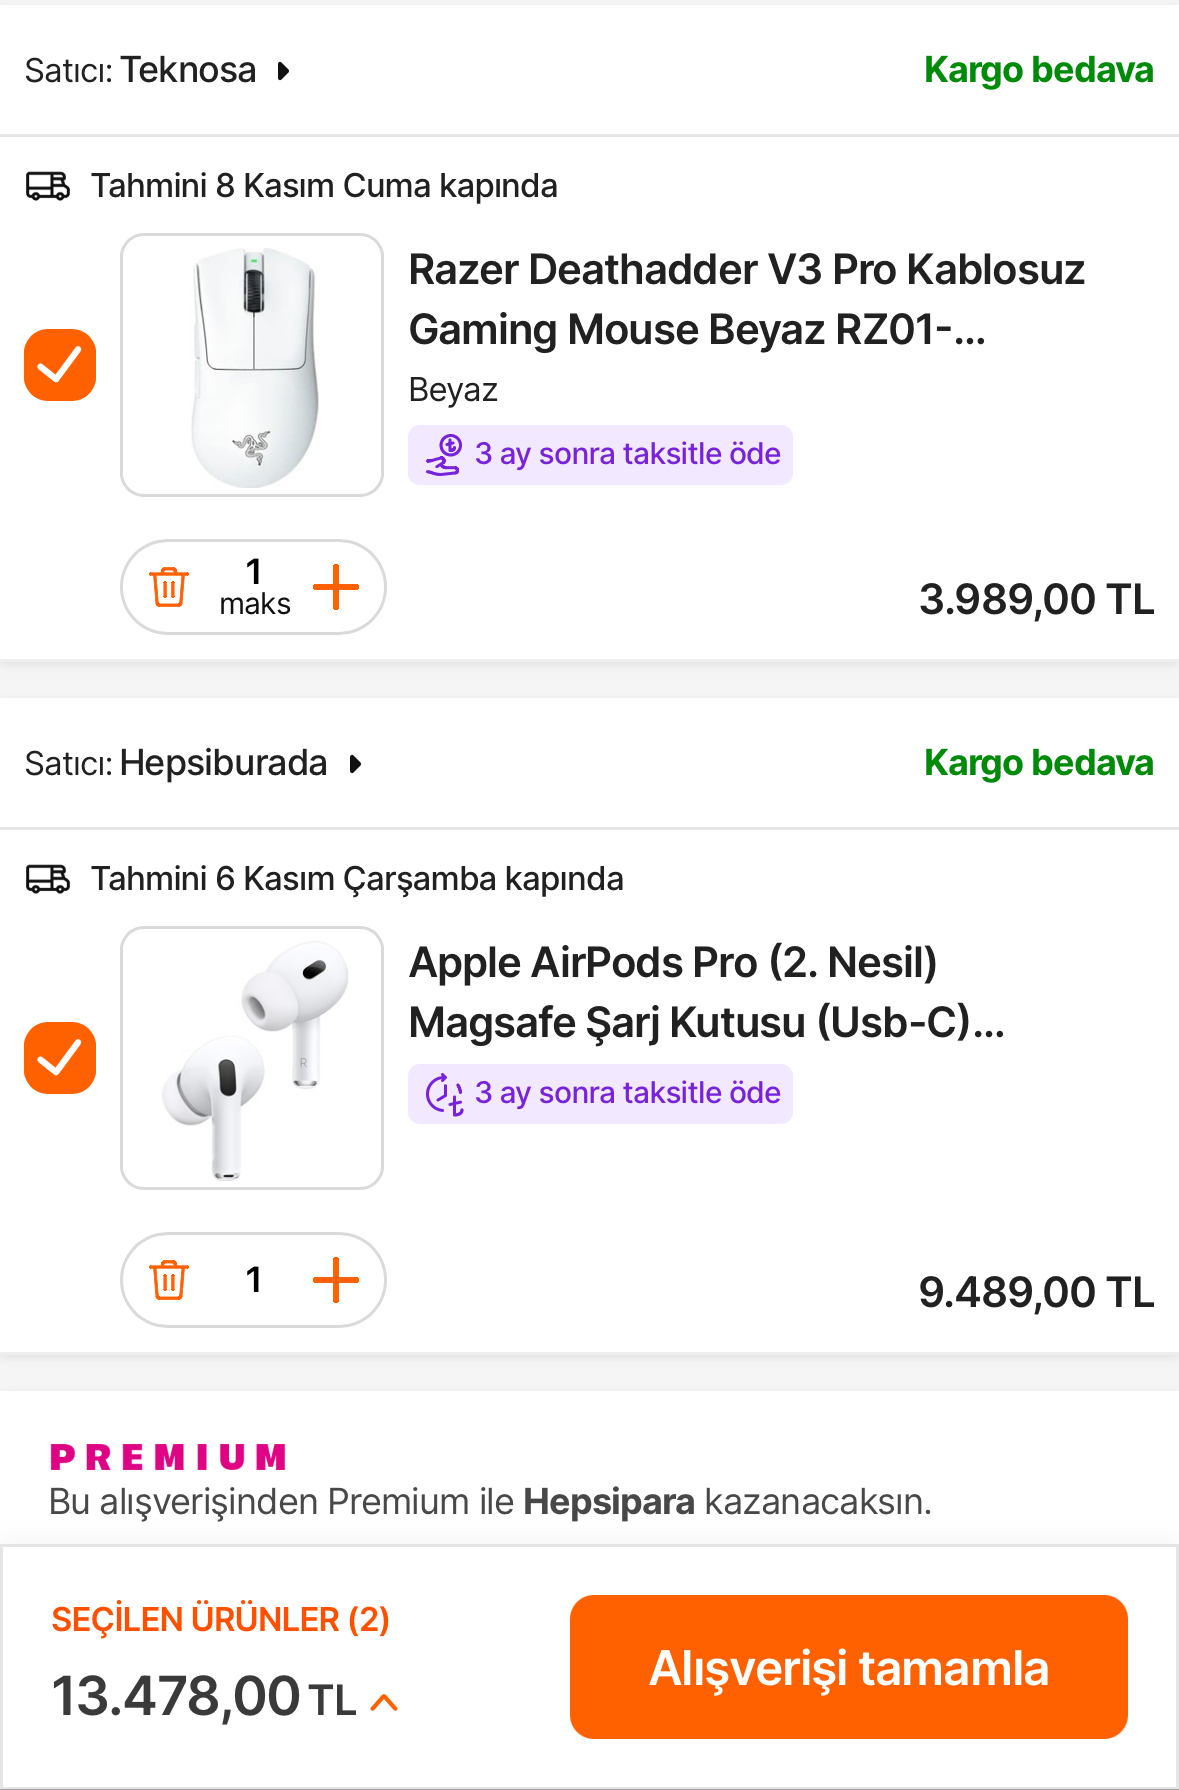Add one more AirPods Pro
Viewport: 1179px width, 1790px height.
[336, 1280]
